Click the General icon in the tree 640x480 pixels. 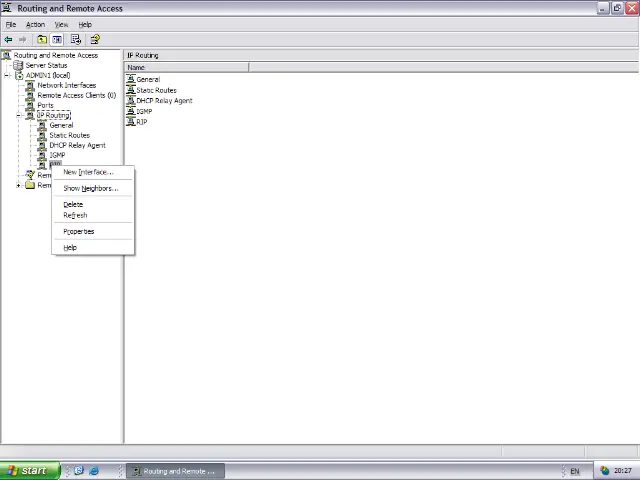[x=42, y=125]
